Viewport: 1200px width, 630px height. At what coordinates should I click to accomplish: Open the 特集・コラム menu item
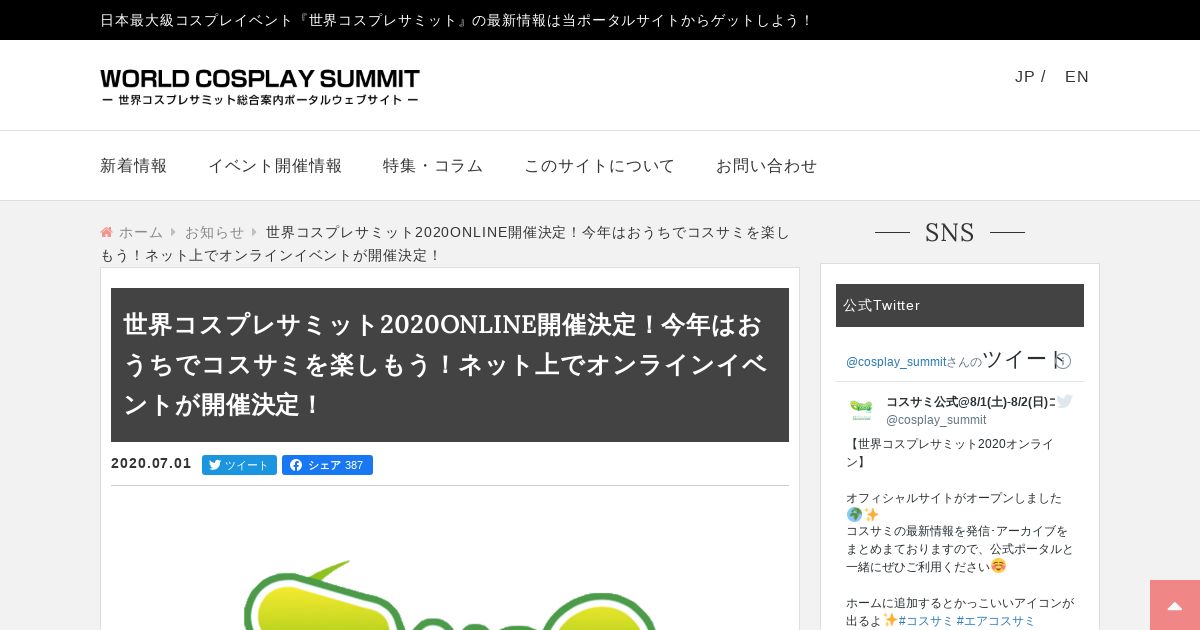[x=433, y=166]
